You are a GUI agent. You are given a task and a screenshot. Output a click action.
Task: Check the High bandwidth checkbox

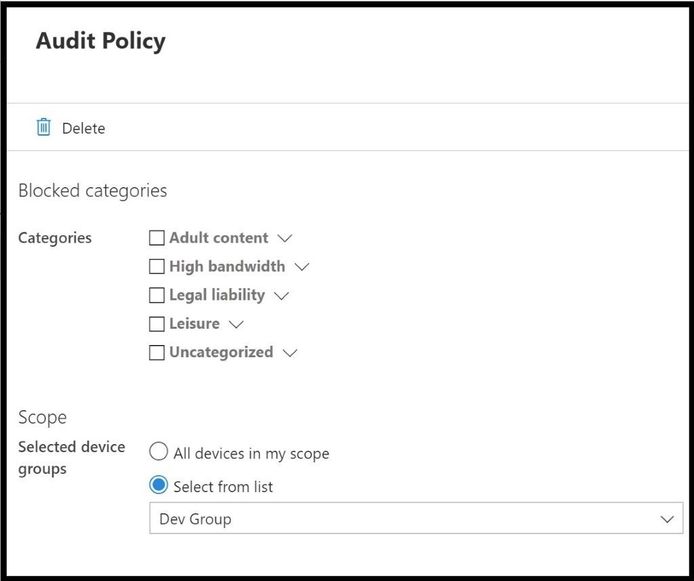pyautogui.click(x=157, y=266)
